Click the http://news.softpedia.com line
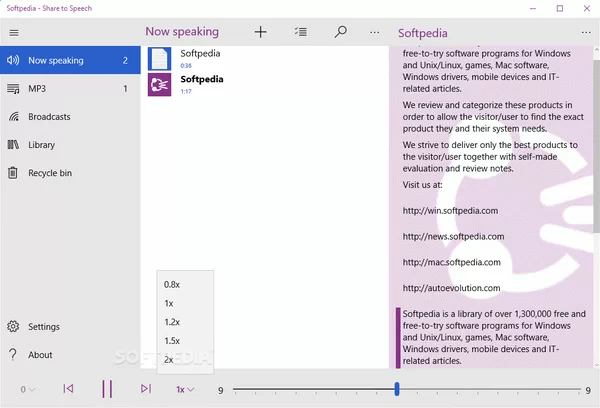600x408 pixels. pyautogui.click(x=453, y=237)
